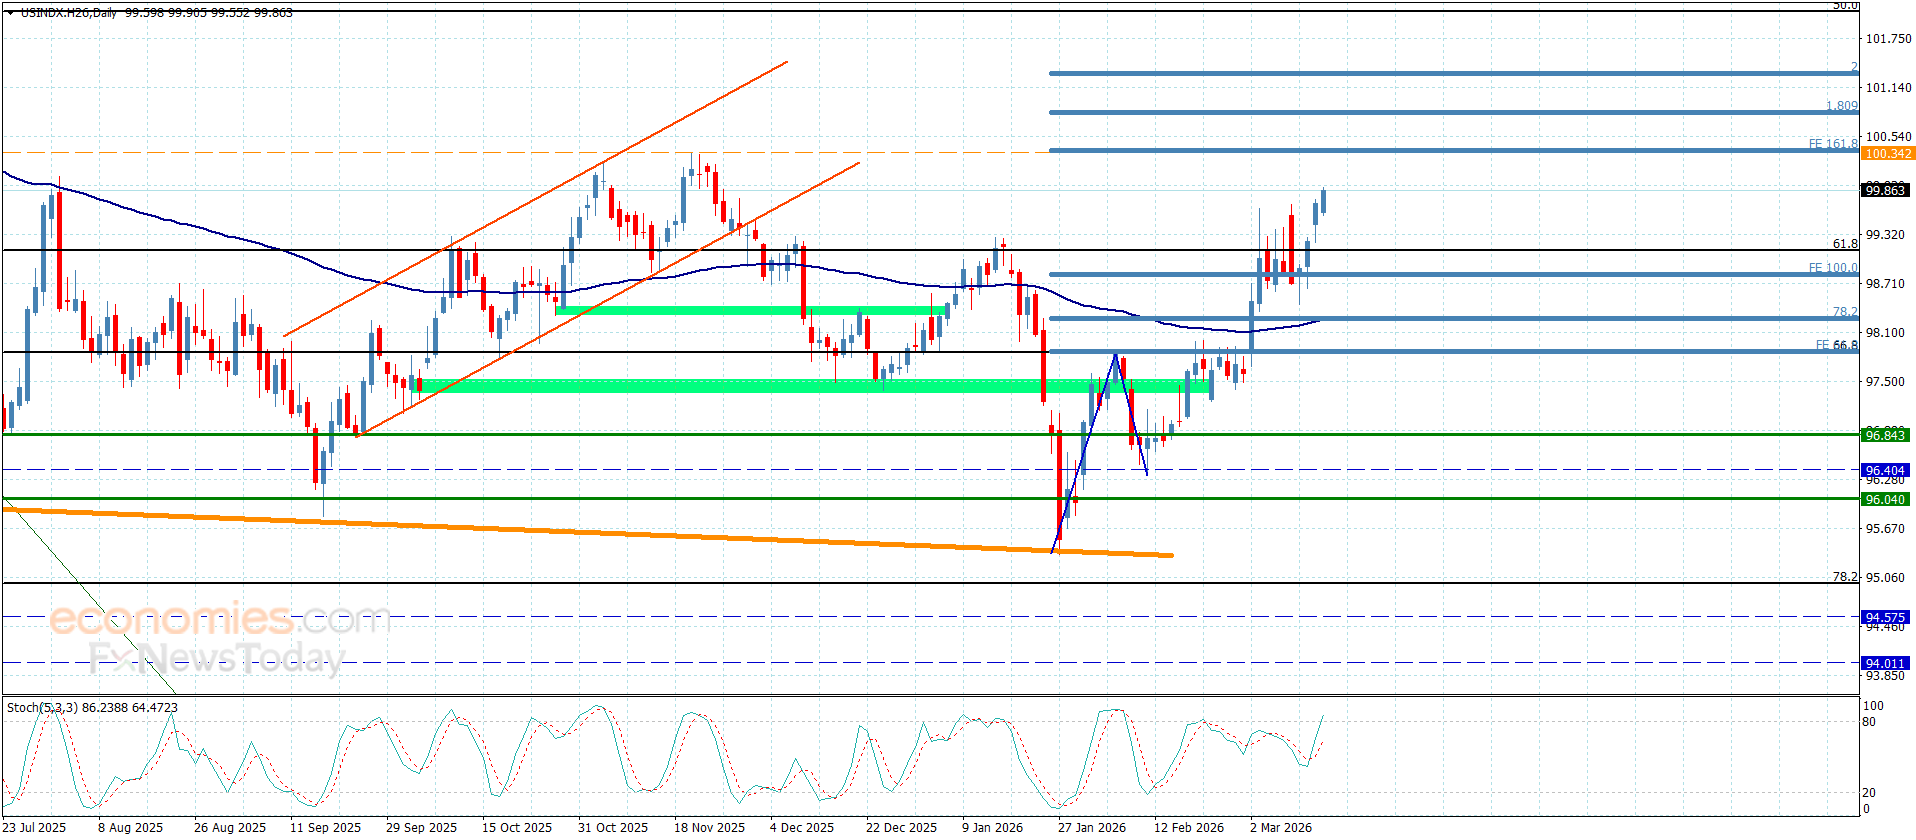1916x840 pixels.
Task: Select the blue 94.011 price tag
Action: (1885, 663)
